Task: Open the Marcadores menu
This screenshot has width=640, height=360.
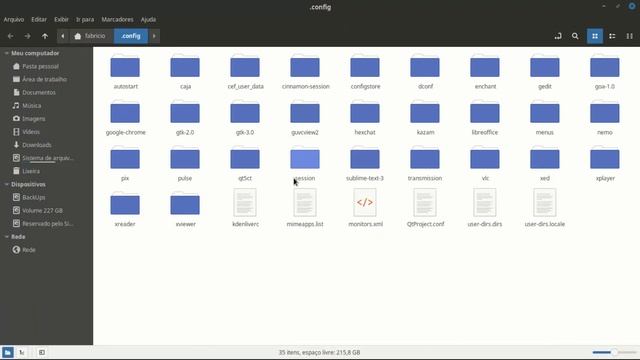Action: click(x=117, y=19)
